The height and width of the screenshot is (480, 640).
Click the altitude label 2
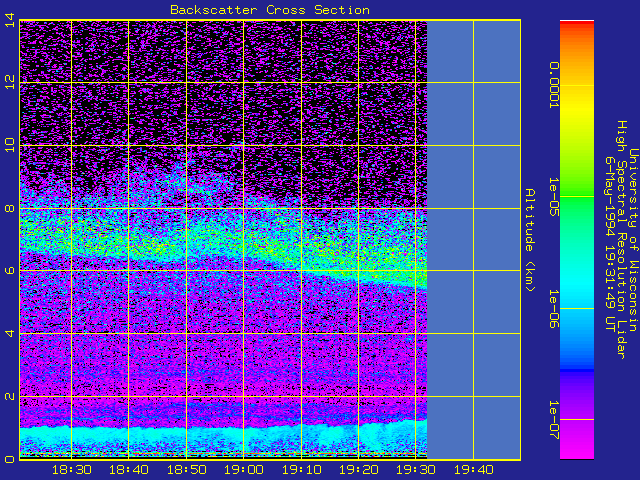pos(10,396)
